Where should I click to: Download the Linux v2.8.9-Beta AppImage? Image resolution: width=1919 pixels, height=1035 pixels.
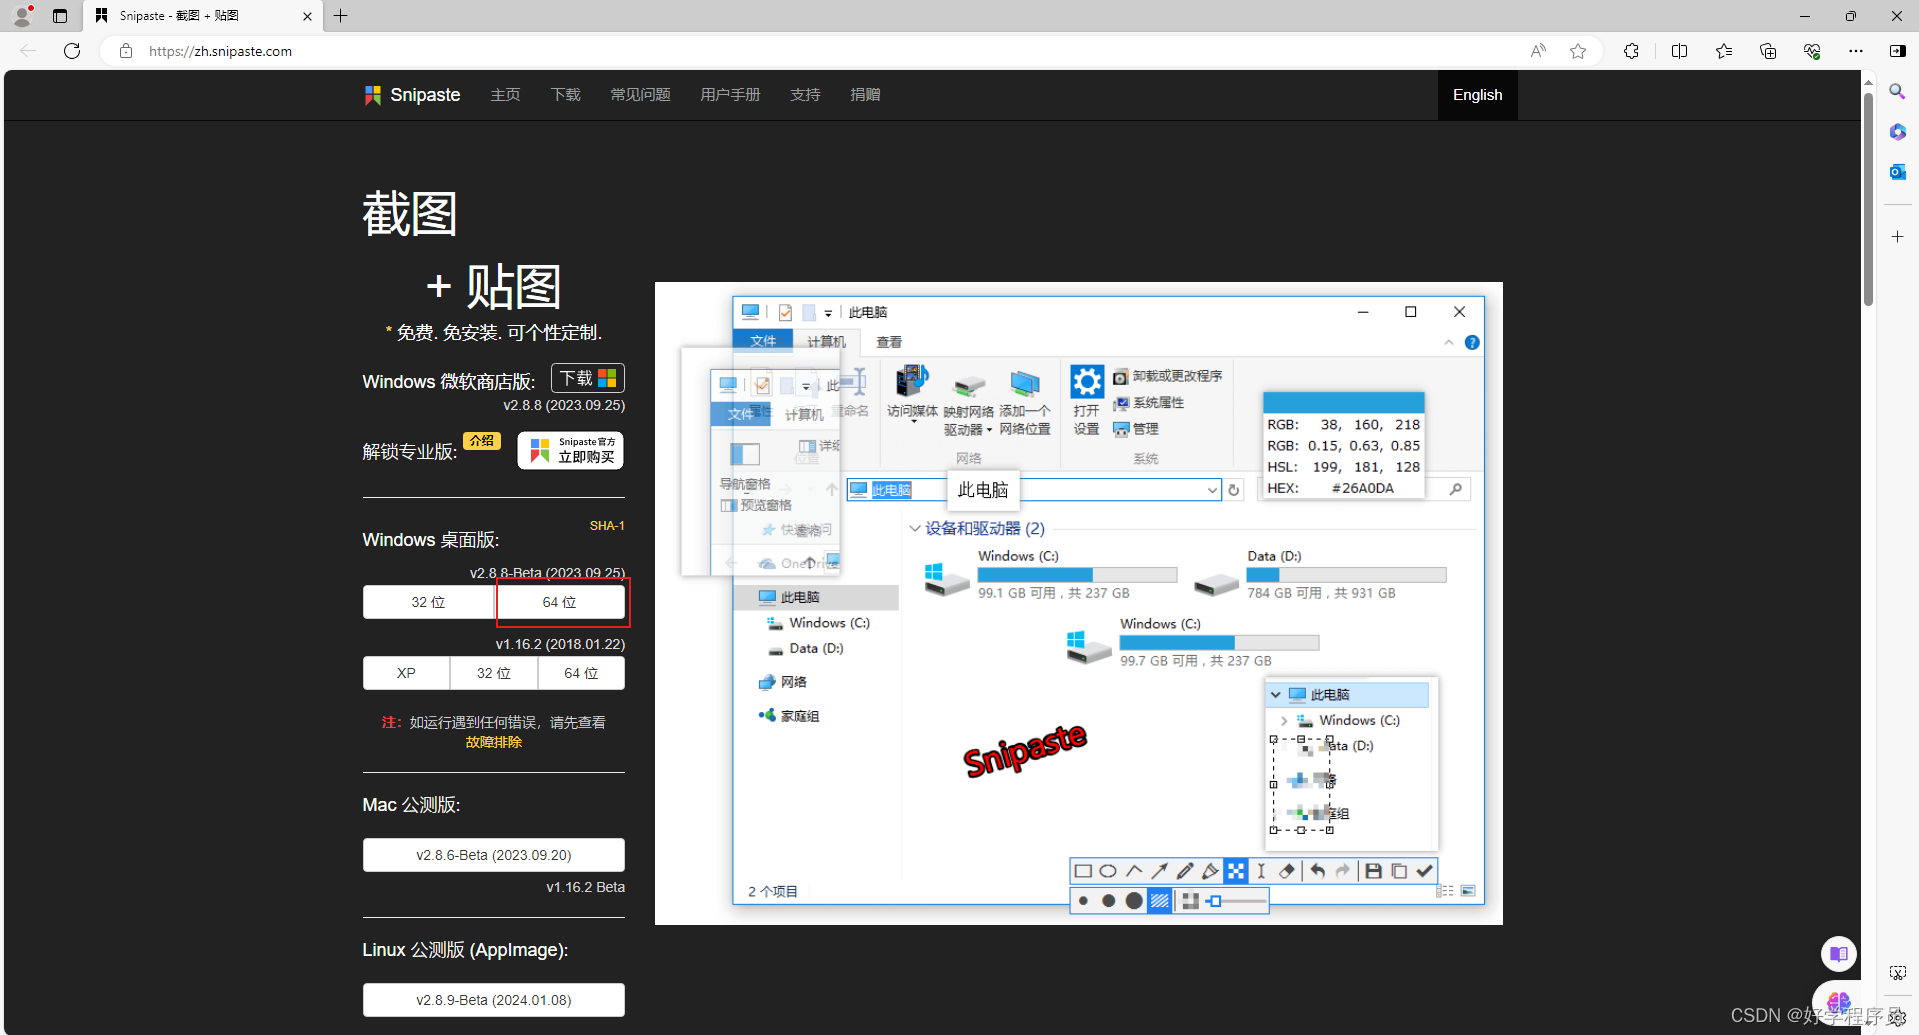coord(494,1000)
